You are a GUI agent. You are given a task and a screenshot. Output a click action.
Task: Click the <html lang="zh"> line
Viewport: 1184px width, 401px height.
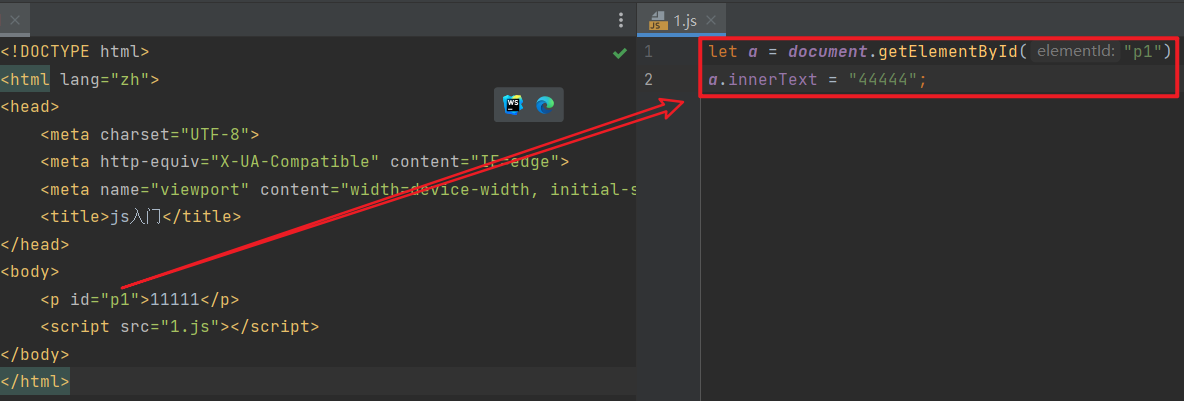tap(79, 79)
